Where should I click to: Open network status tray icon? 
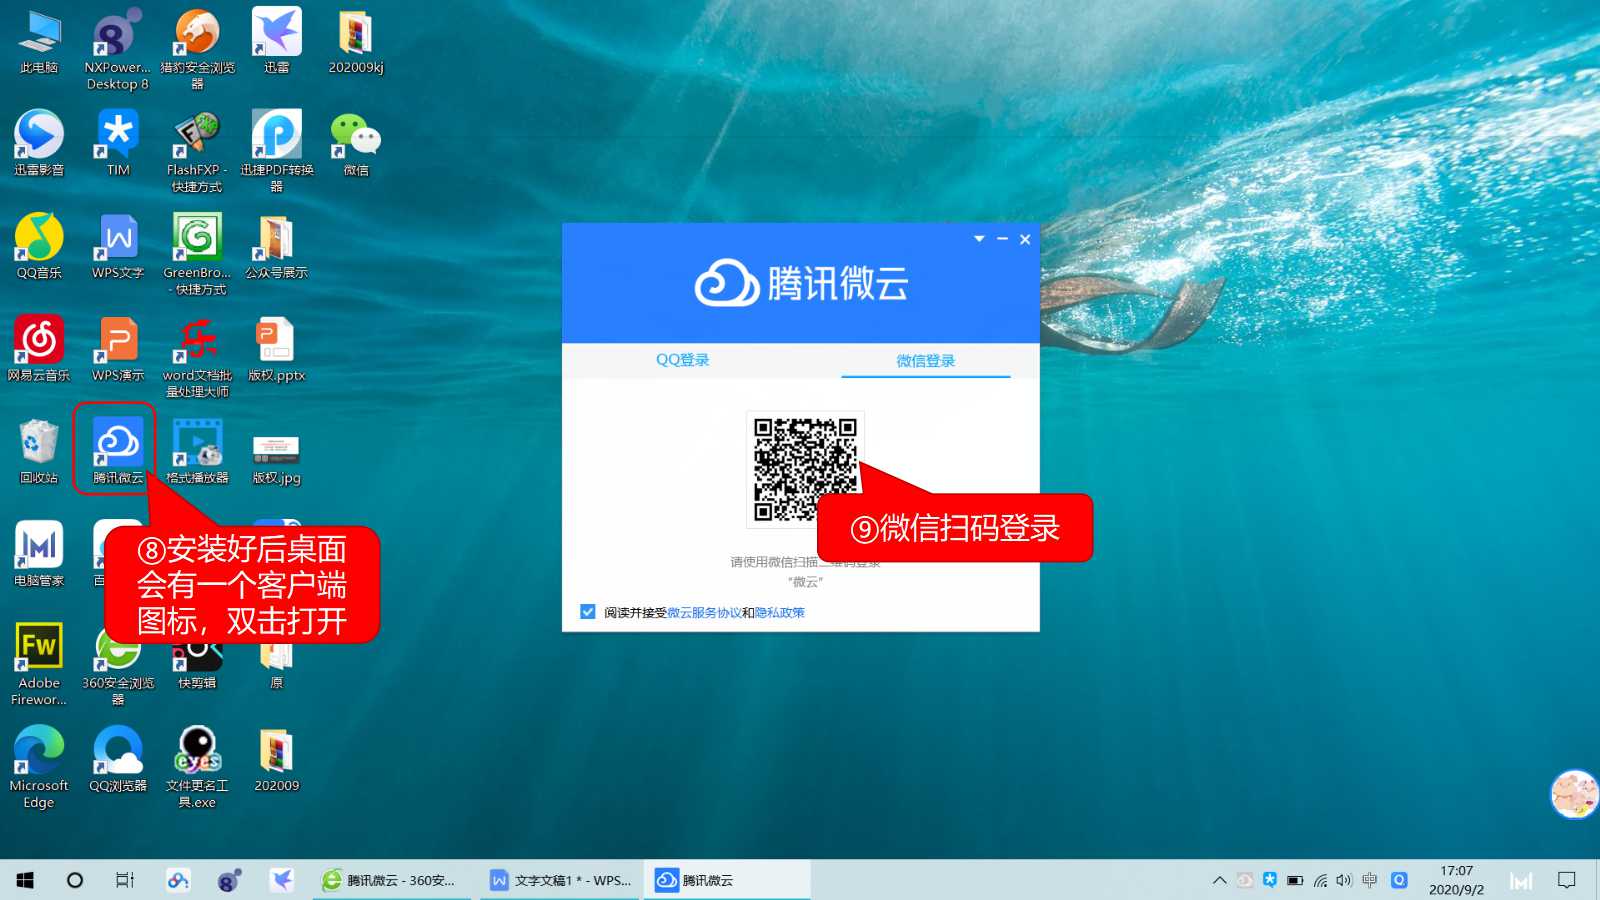(1320, 880)
